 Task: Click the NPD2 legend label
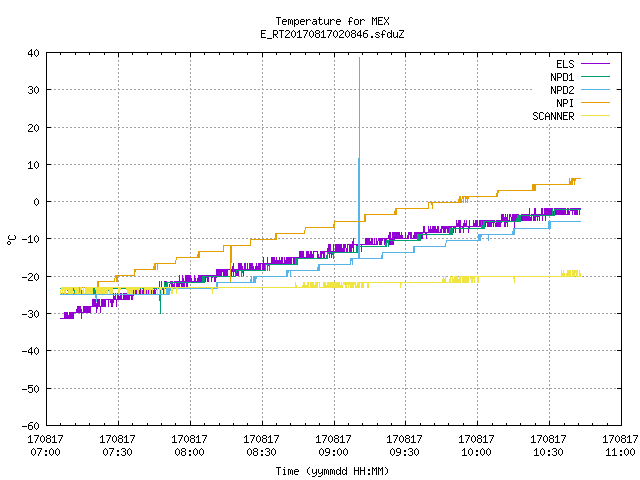(x=562, y=90)
